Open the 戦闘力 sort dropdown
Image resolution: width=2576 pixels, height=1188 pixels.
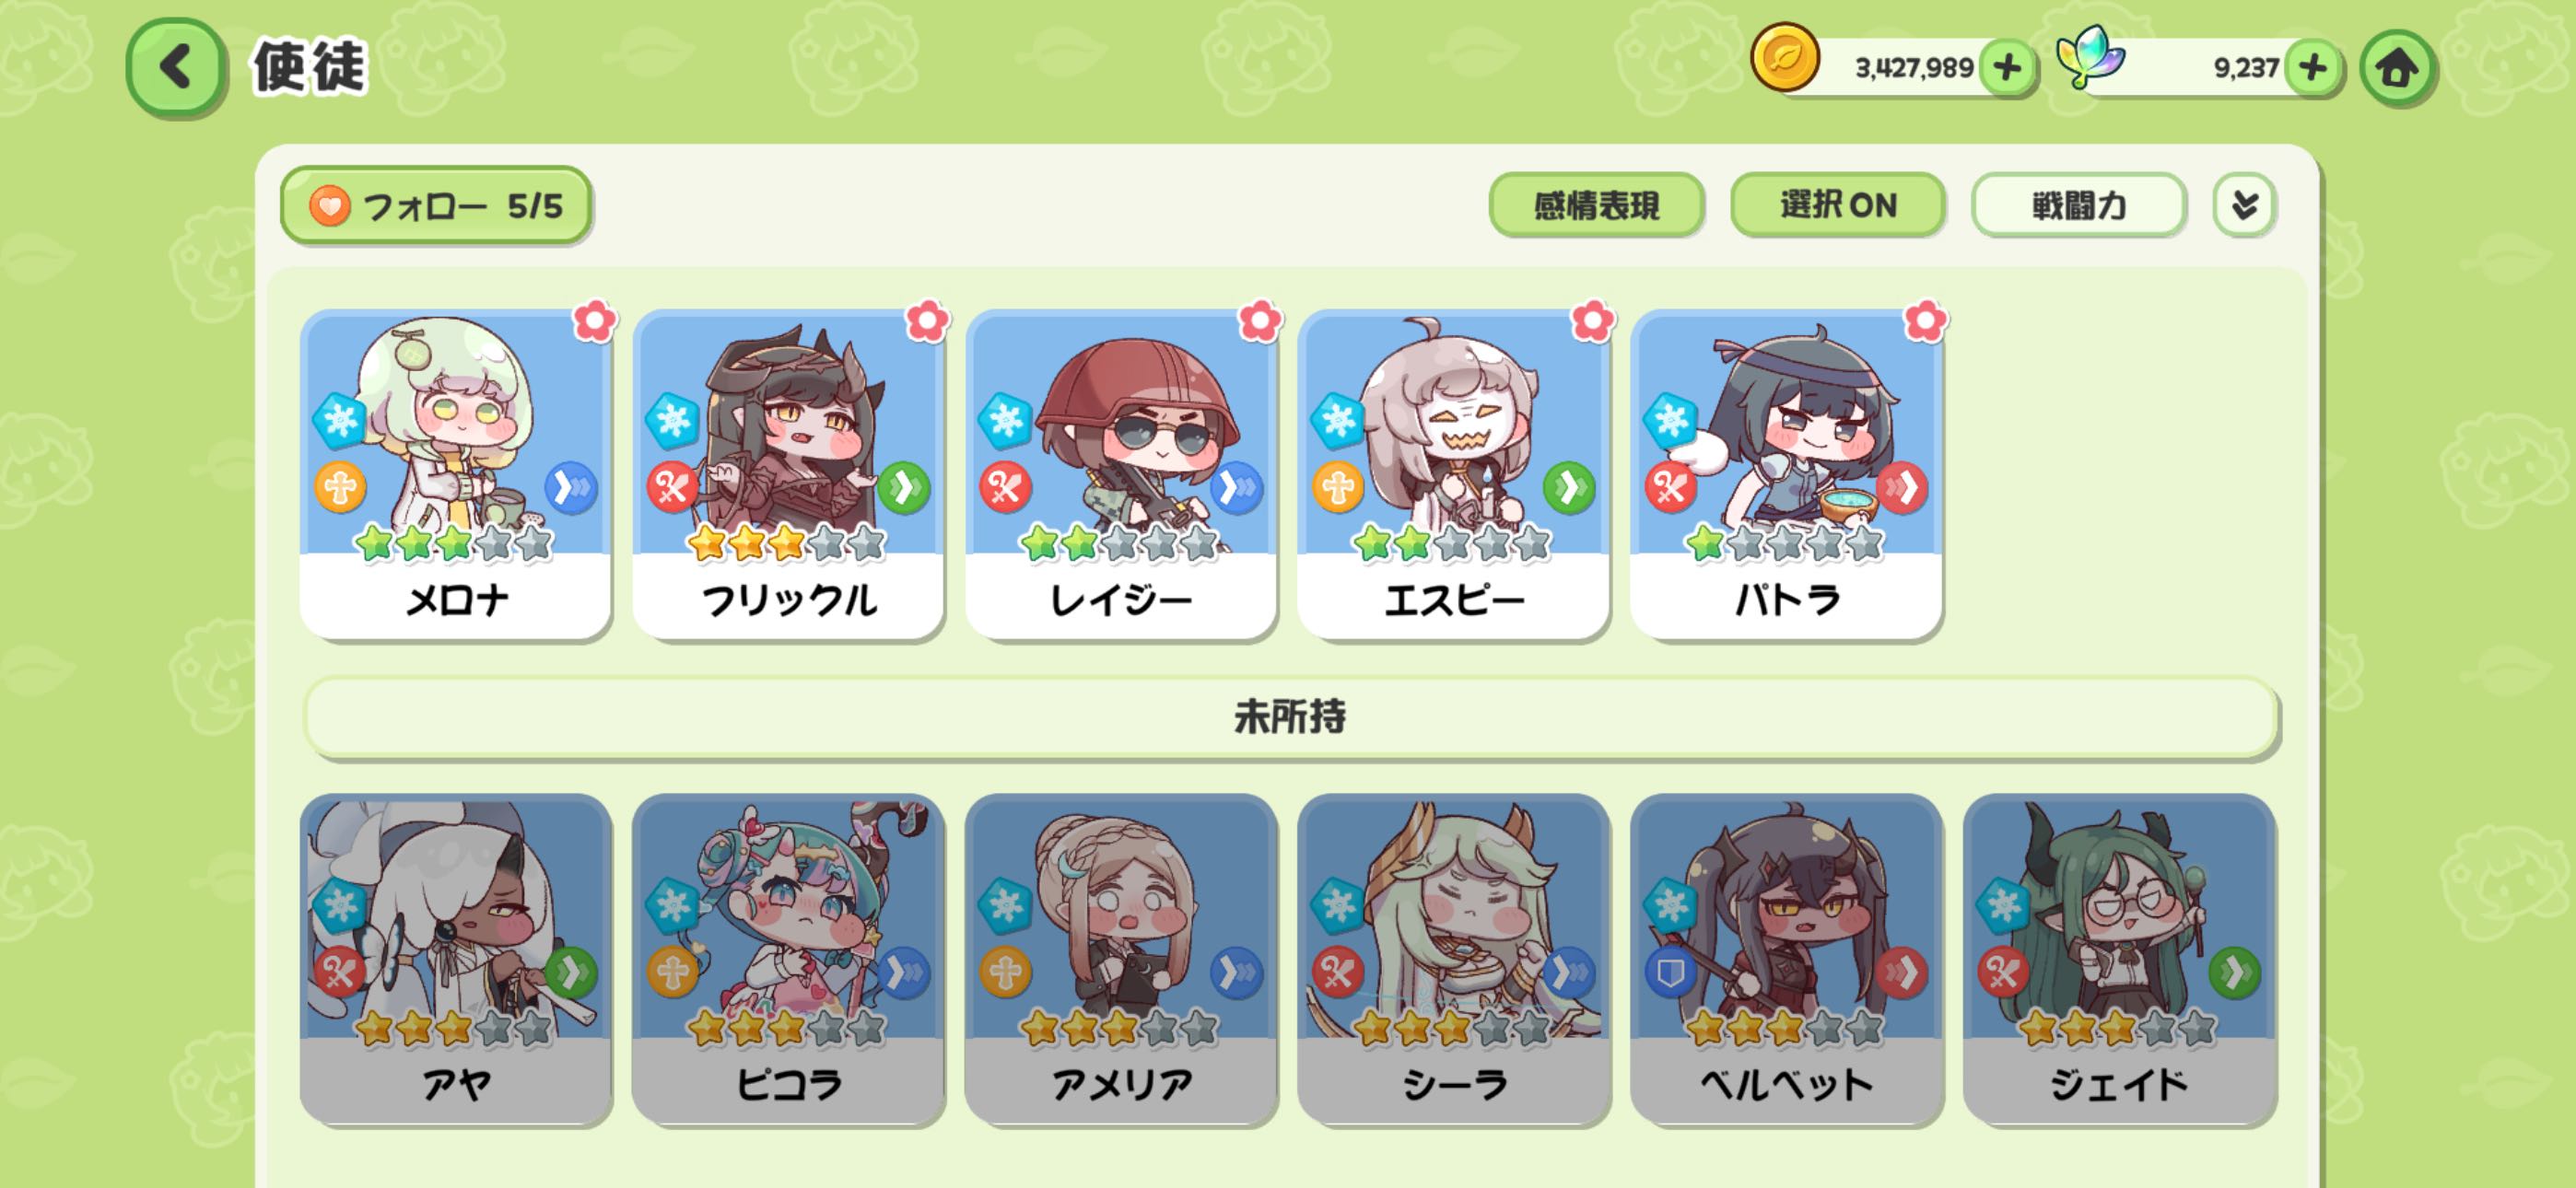2078,205
